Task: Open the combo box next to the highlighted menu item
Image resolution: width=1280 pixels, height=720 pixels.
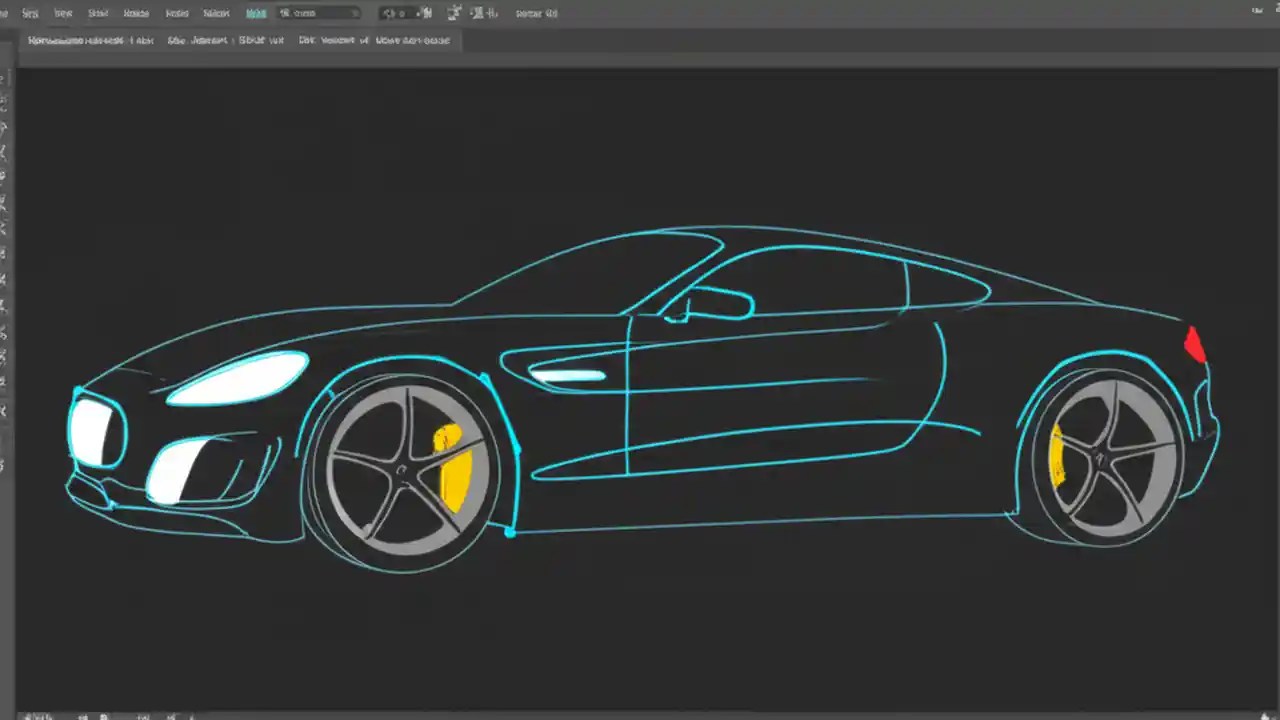Action: [x=318, y=13]
